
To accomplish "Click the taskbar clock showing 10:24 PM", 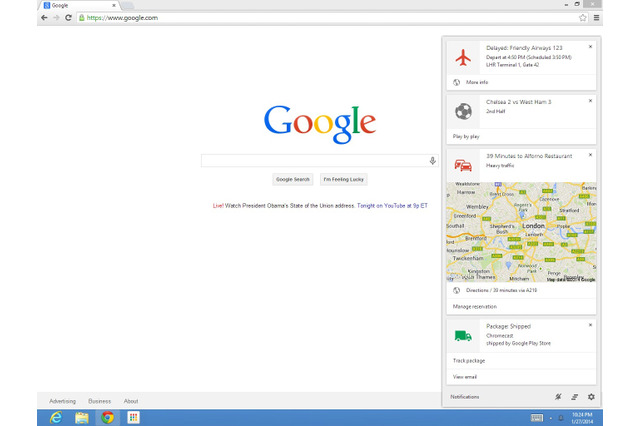I will 582,418.
